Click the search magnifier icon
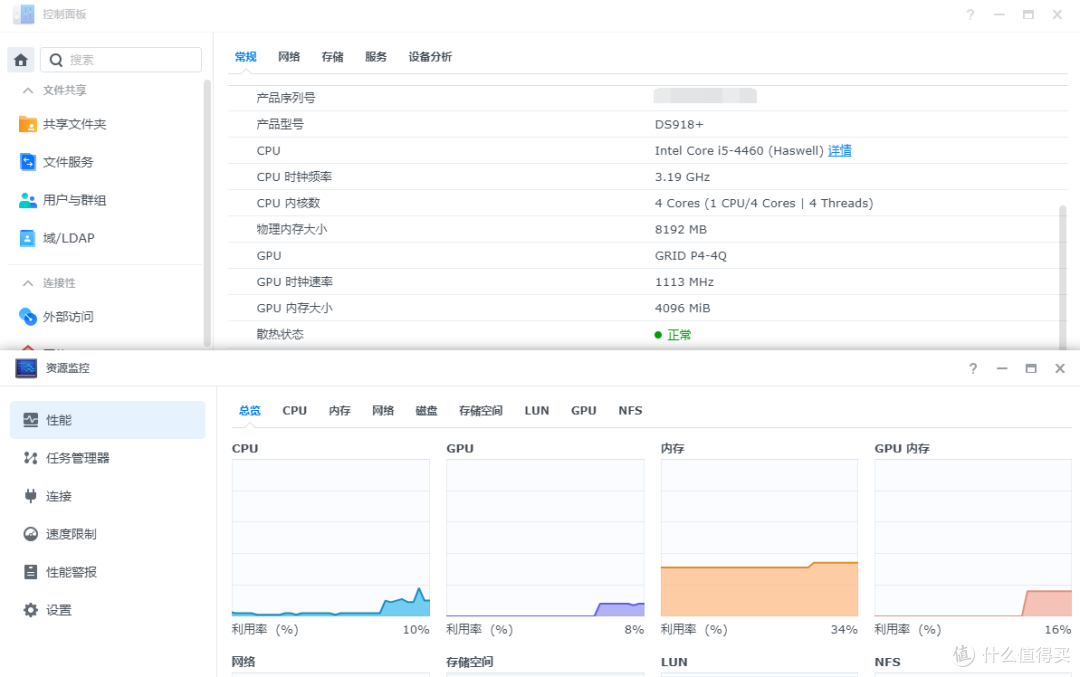Screen dimensions: 1080x677 [56, 61]
